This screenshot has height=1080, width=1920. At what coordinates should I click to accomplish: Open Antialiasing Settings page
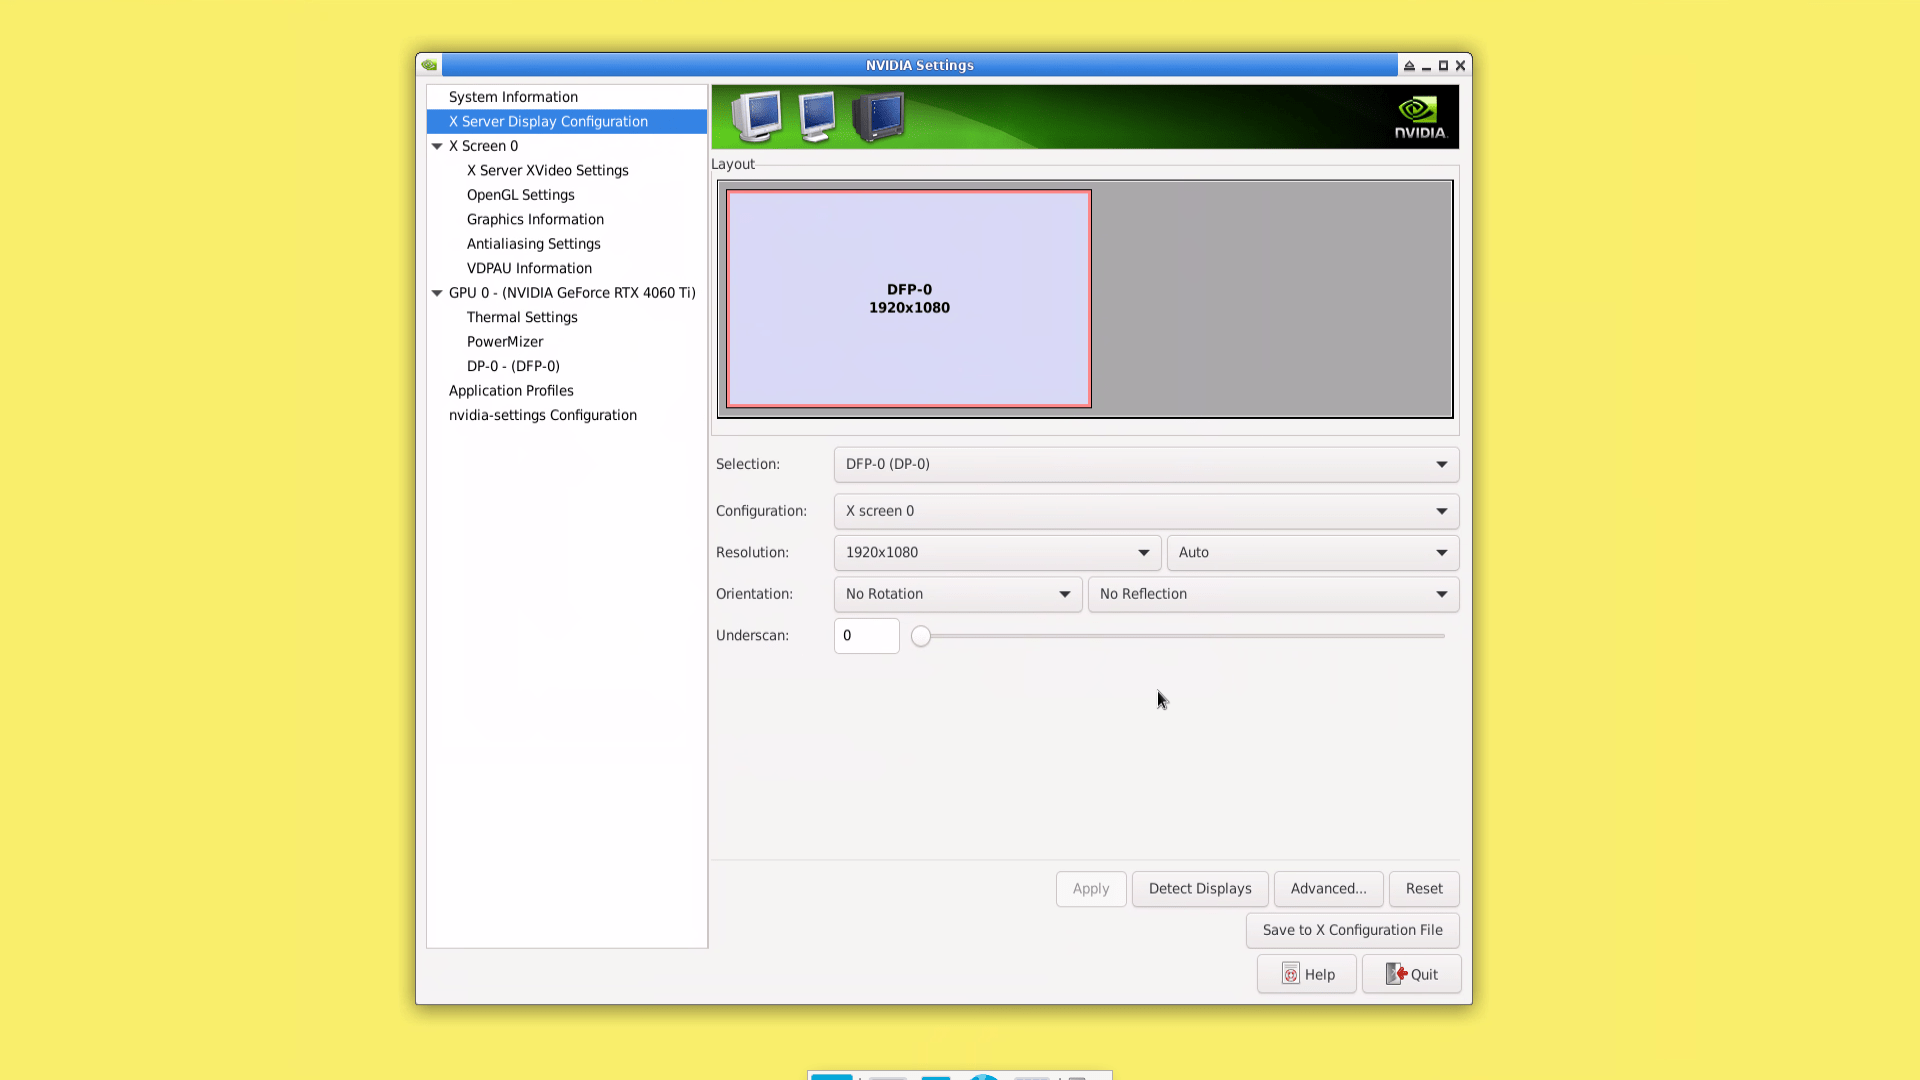point(533,244)
